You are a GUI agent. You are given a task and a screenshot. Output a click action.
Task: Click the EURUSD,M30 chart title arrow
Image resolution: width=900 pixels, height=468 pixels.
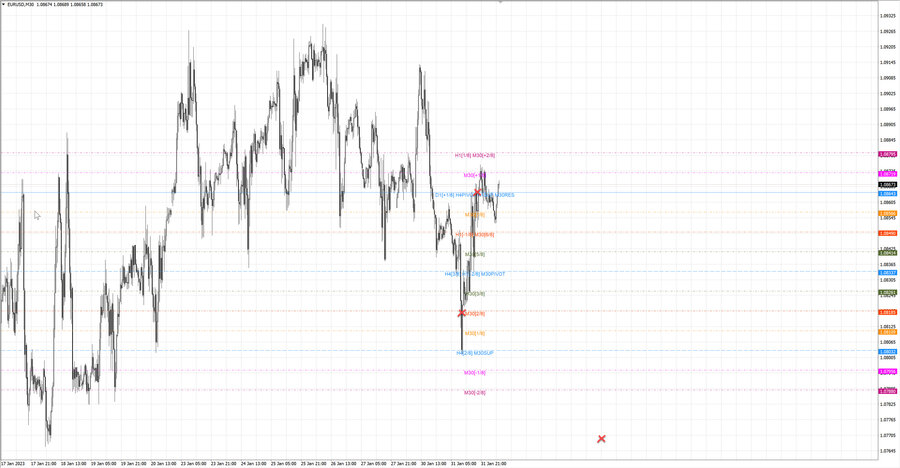[3, 4]
